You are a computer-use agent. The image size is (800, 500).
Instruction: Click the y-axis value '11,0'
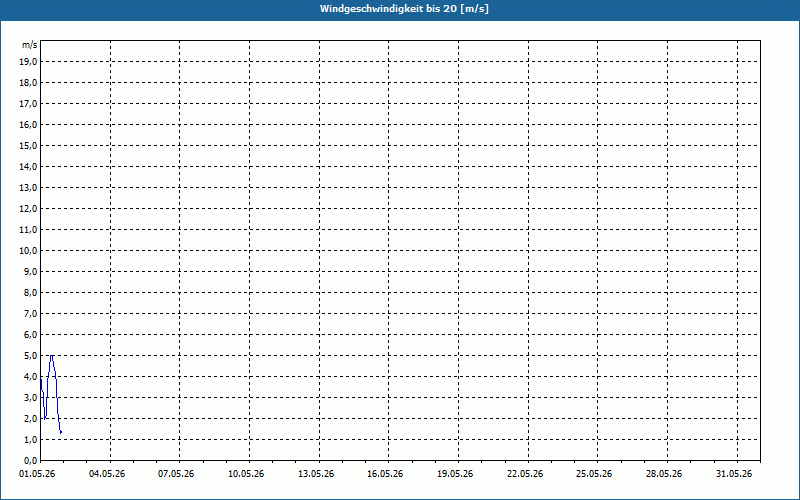click(28, 230)
